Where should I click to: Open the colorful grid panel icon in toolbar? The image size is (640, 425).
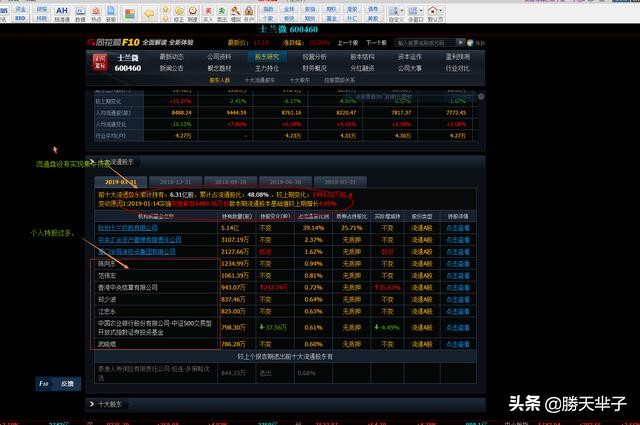coord(130,14)
